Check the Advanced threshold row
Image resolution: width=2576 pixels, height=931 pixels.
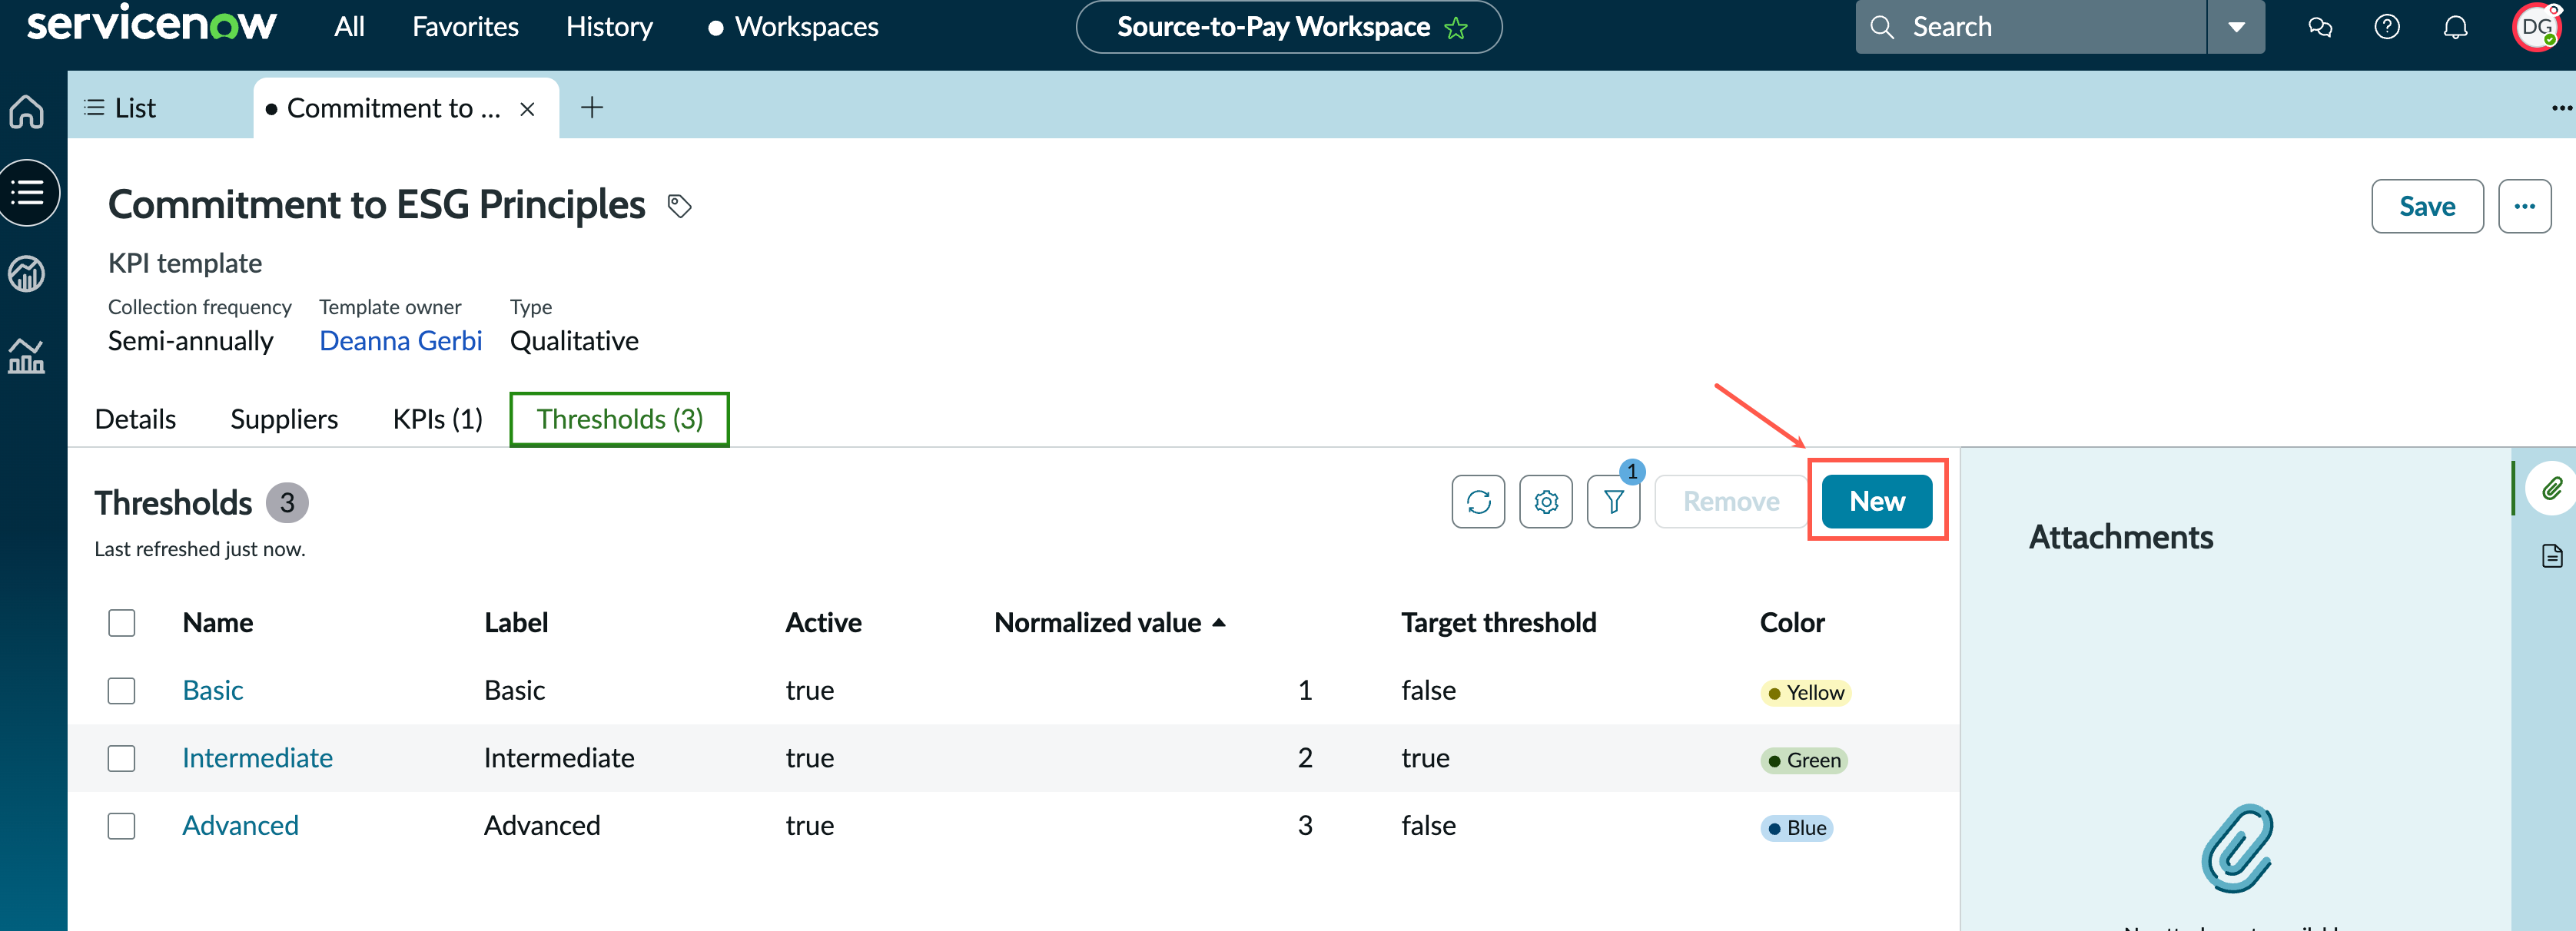pyautogui.click(x=122, y=826)
